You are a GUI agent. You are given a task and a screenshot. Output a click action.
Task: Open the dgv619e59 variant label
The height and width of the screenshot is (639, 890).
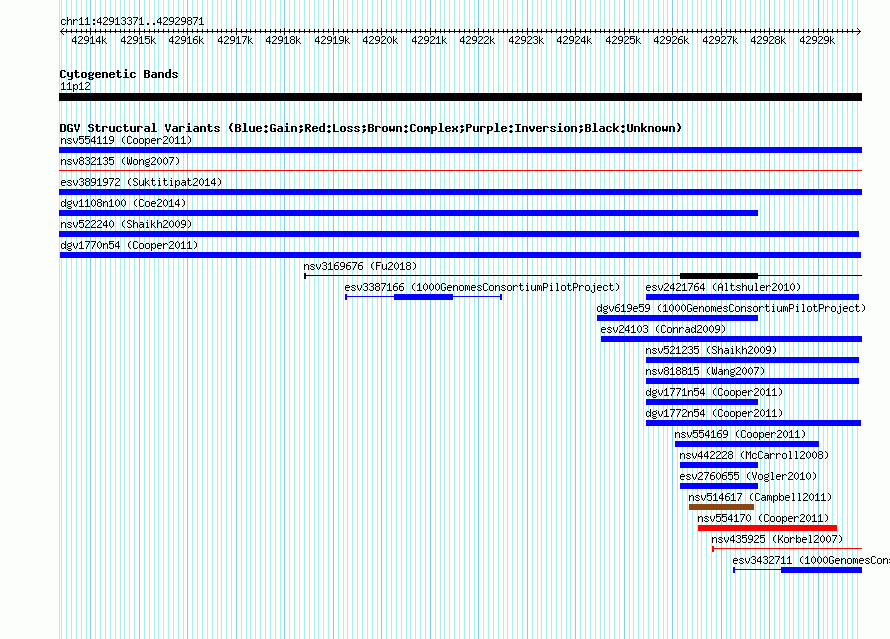[x=731, y=308]
